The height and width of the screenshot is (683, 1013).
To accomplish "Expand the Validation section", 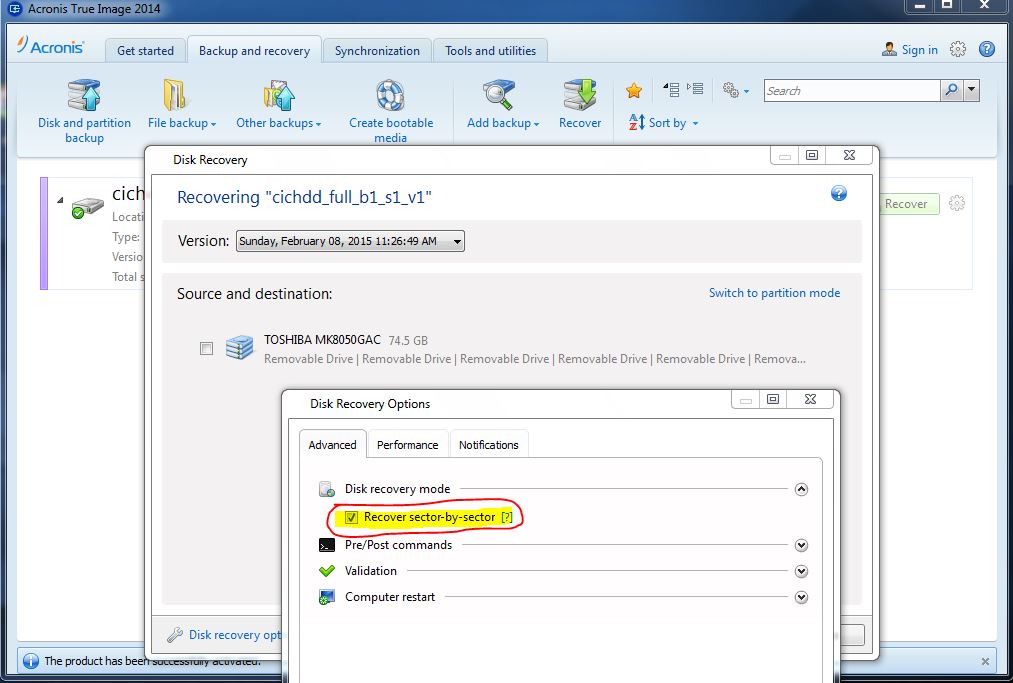I will (801, 571).
